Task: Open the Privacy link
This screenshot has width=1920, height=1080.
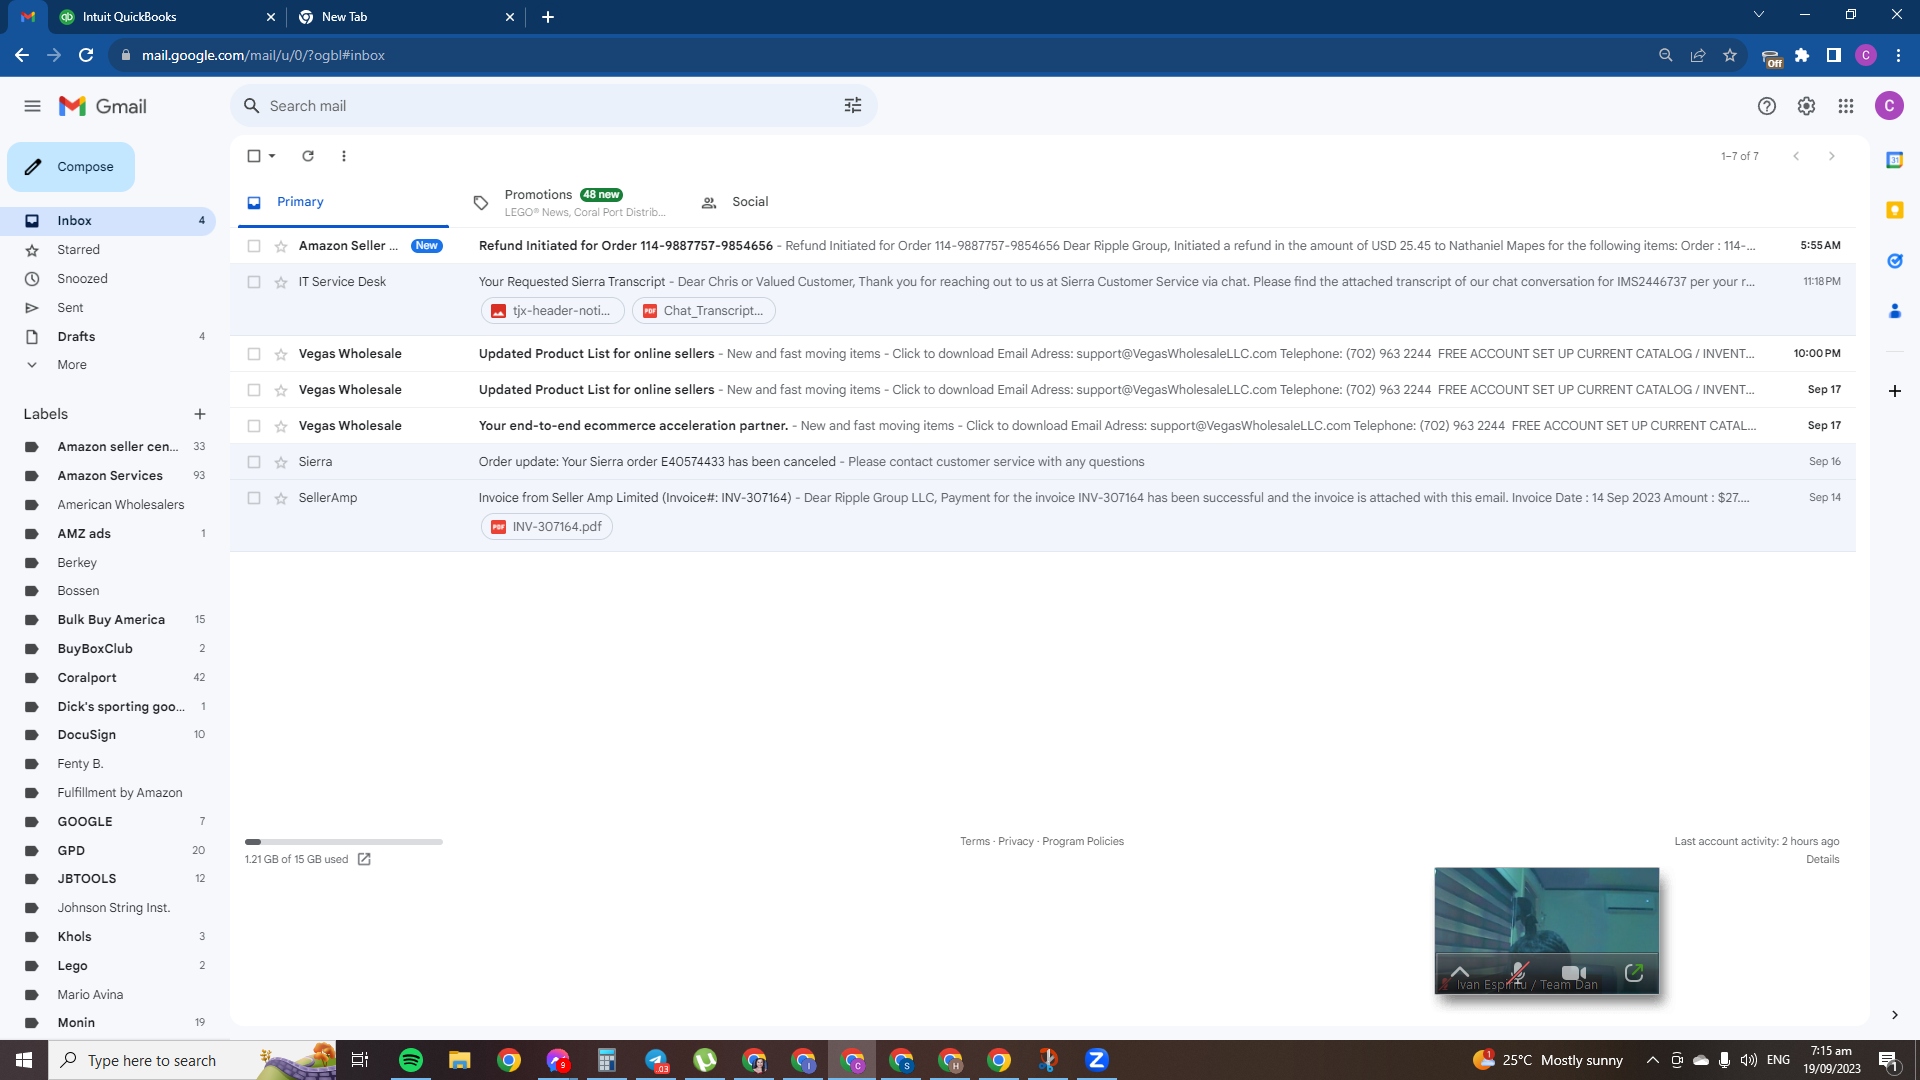Action: (1016, 842)
